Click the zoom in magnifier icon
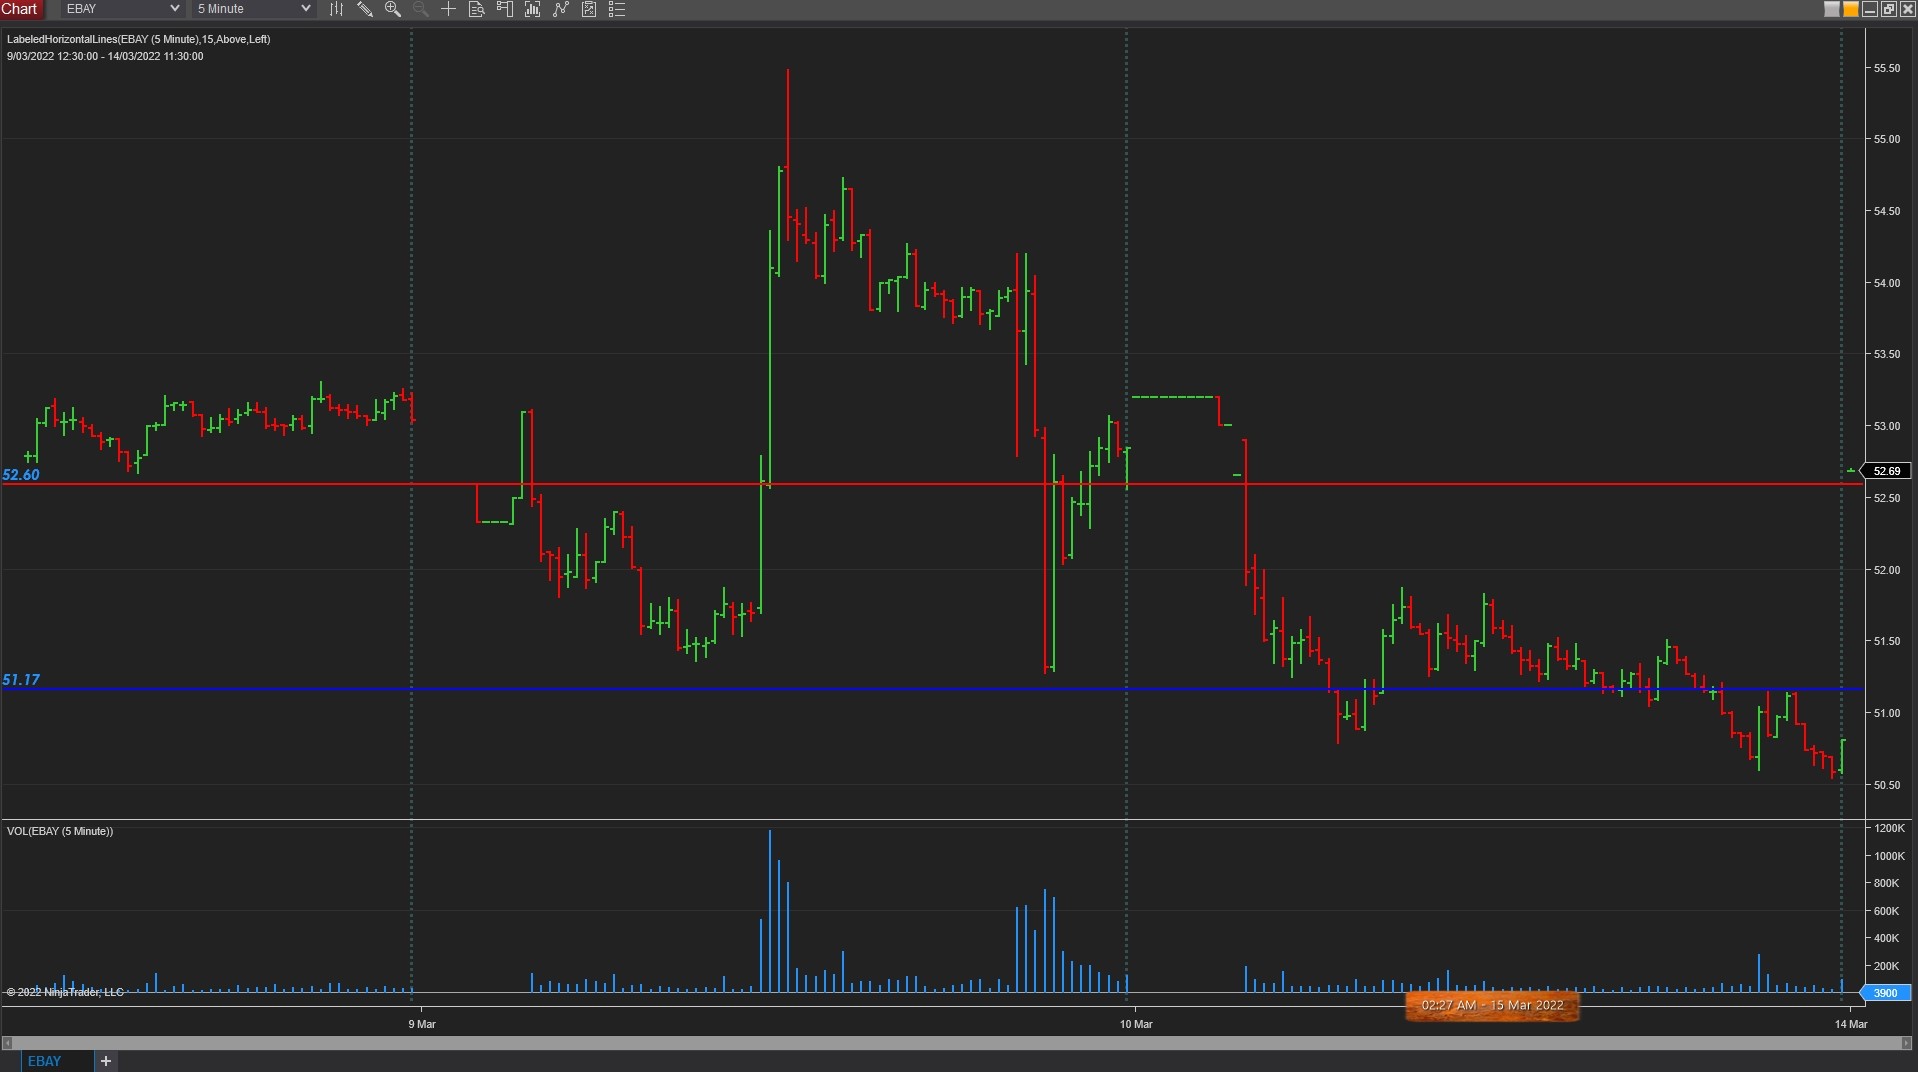Screen dimensions: 1918x1072 point(393,9)
